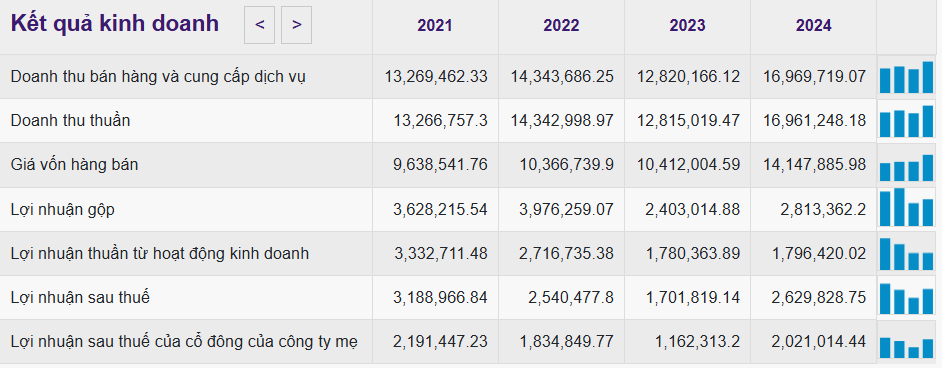Open sparkline chart for Lợi nhuận sau thuế
Viewport: 942px width, 368px height.
907,298
